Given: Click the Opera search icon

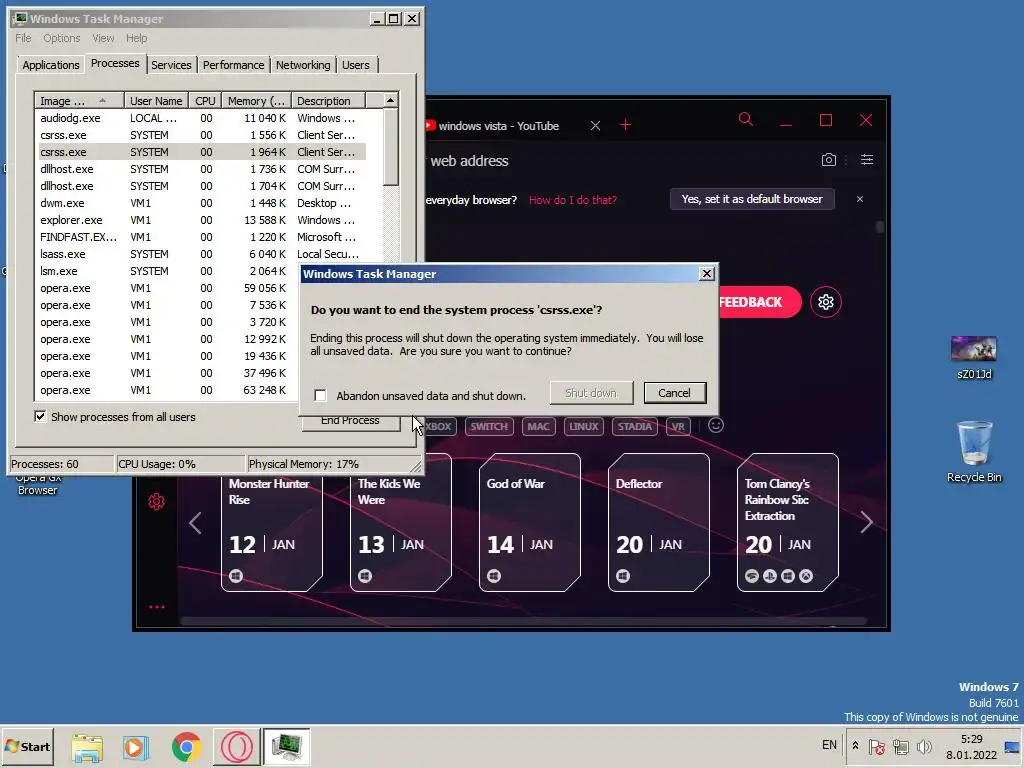Looking at the screenshot, I should [x=745, y=120].
